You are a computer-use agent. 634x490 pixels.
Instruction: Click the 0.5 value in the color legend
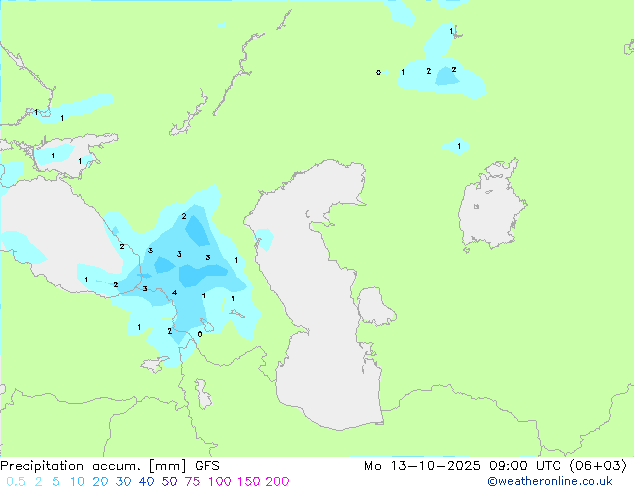(x=16, y=482)
